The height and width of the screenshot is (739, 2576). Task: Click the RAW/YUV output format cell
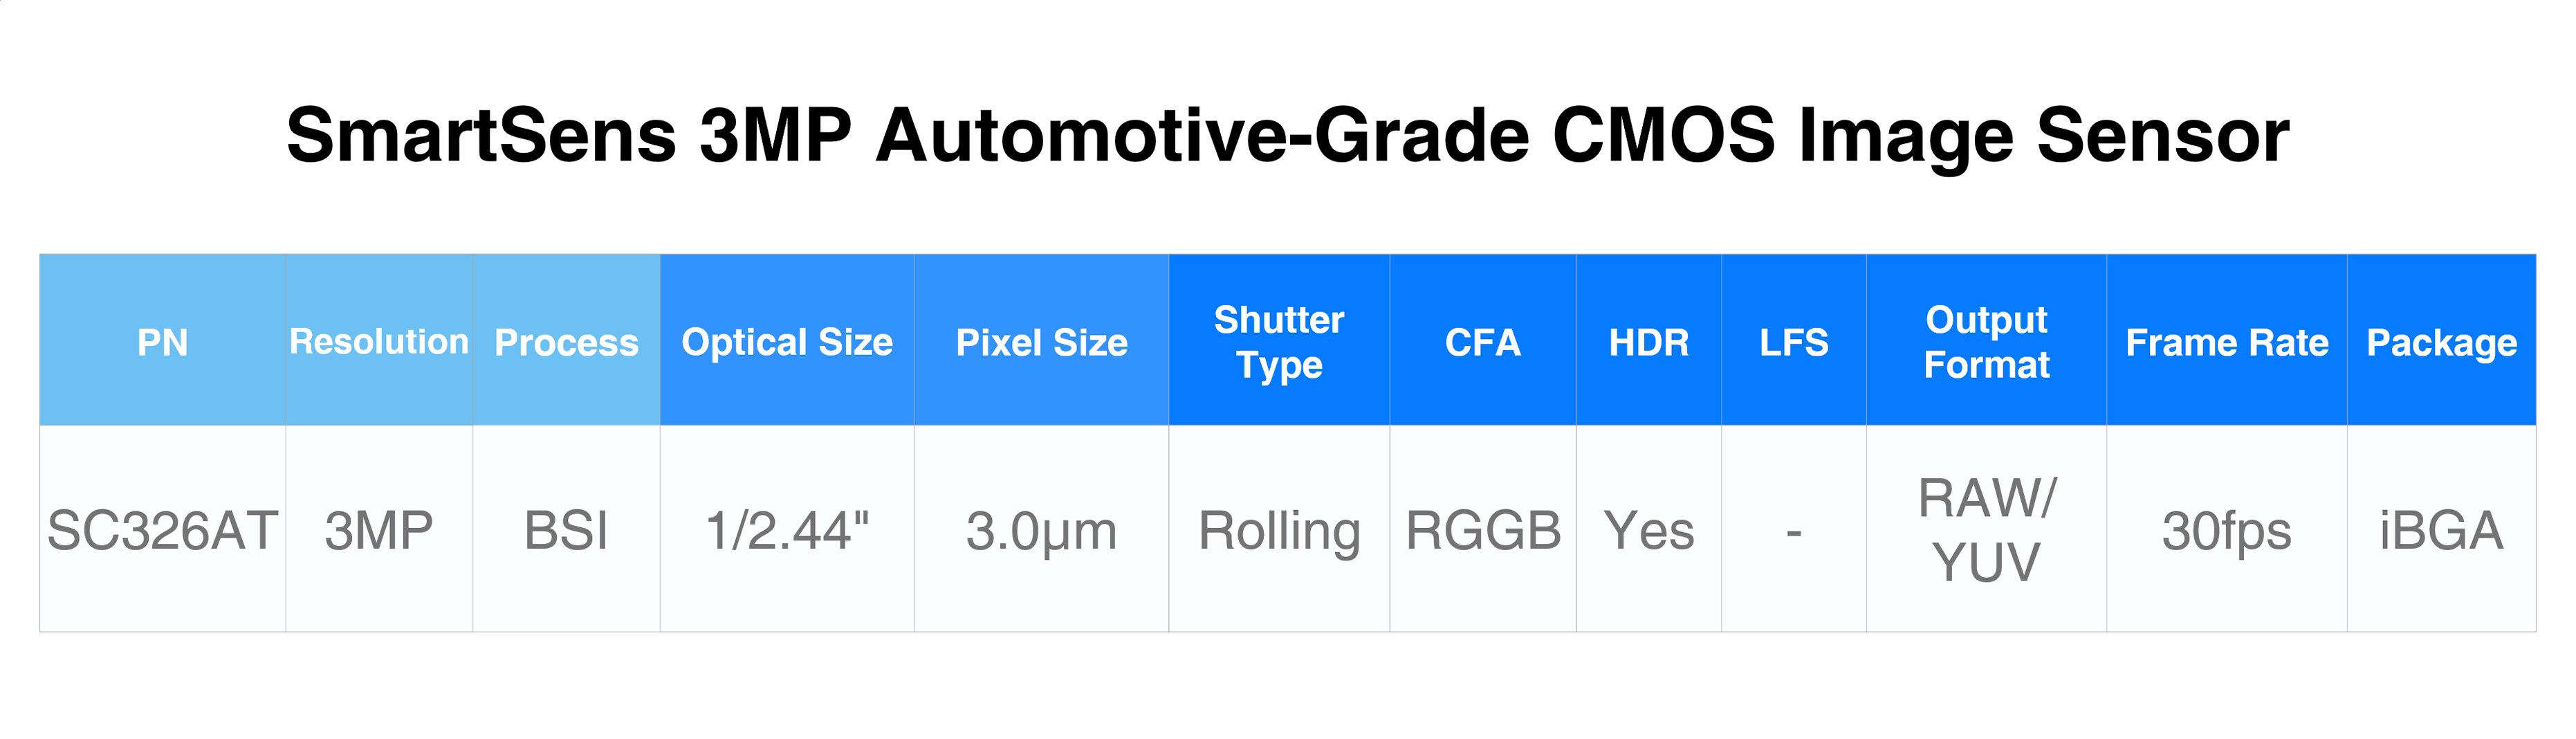[x=1987, y=529]
